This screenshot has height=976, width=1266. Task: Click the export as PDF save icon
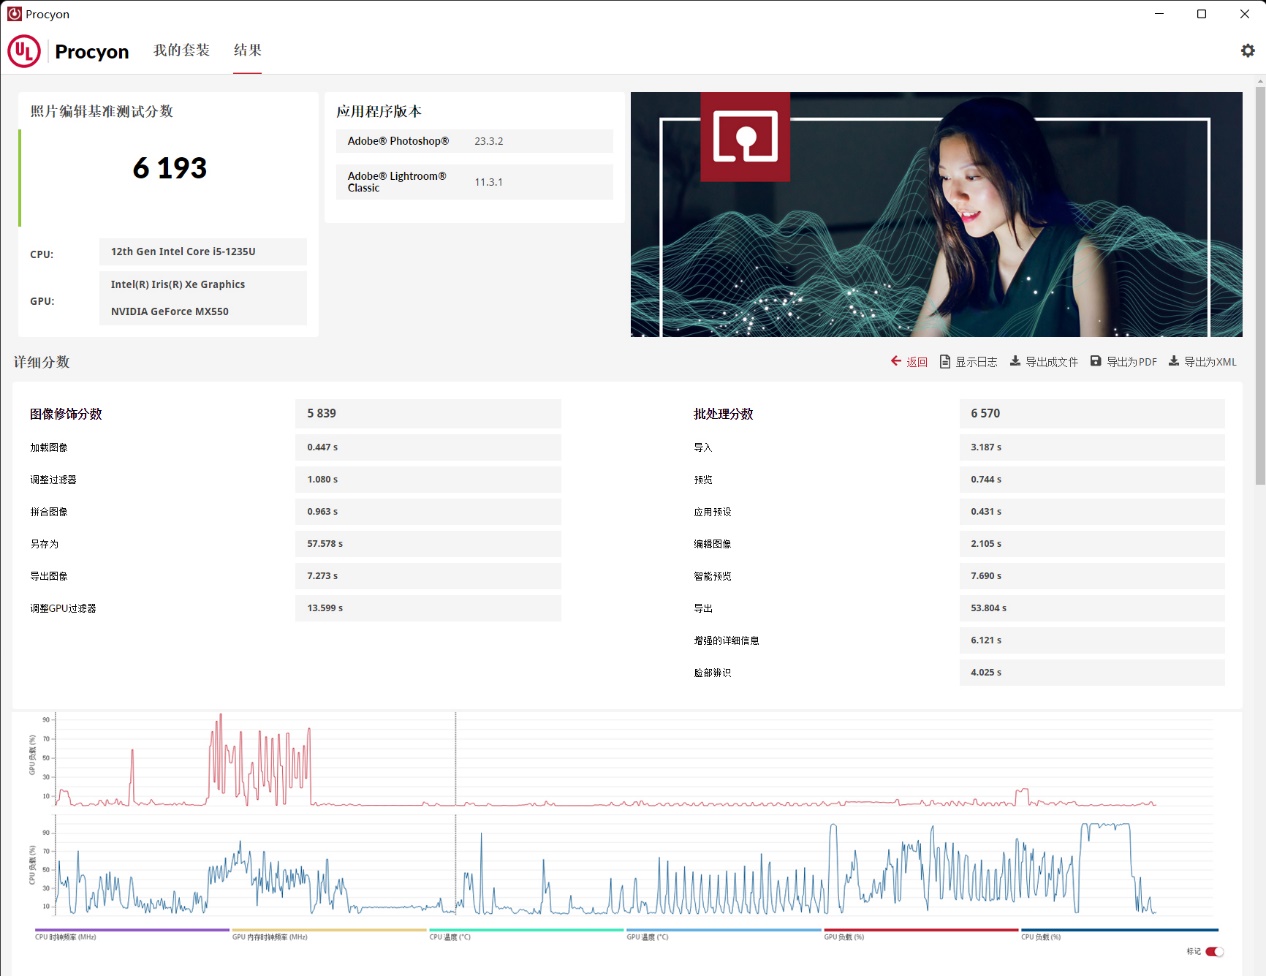click(x=1096, y=361)
